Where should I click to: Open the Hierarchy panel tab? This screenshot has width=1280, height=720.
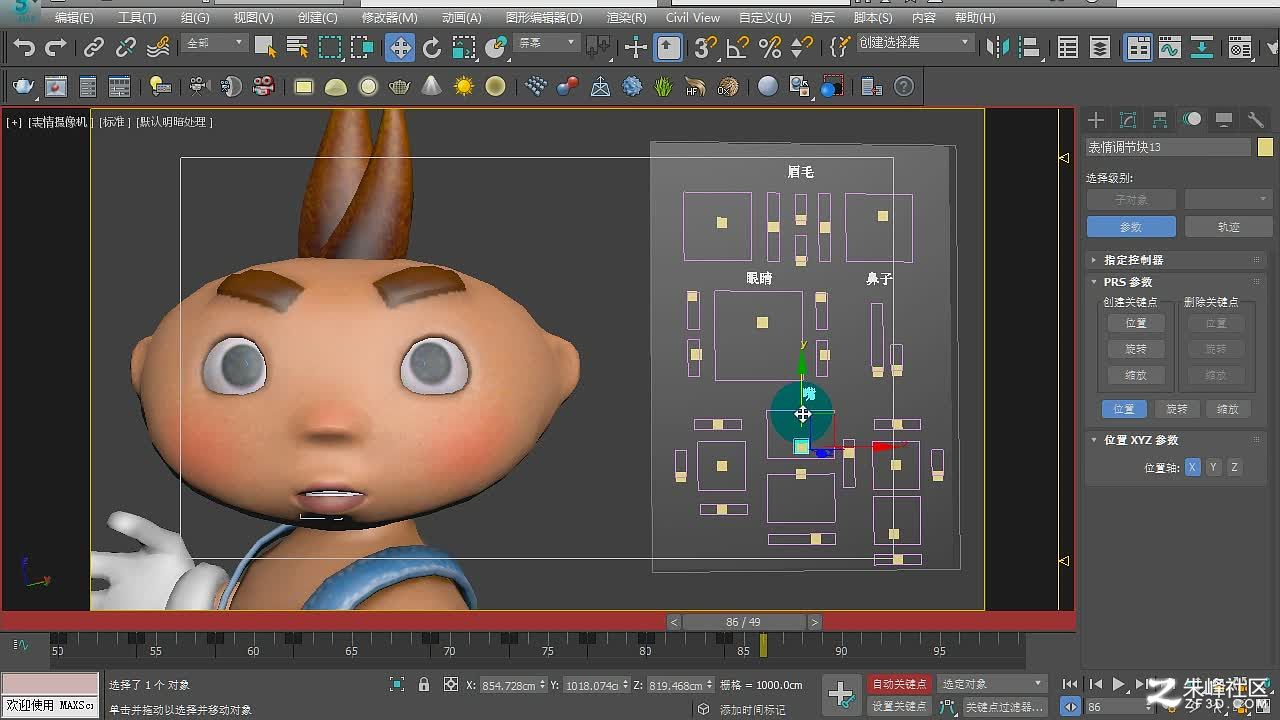click(1160, 120)
